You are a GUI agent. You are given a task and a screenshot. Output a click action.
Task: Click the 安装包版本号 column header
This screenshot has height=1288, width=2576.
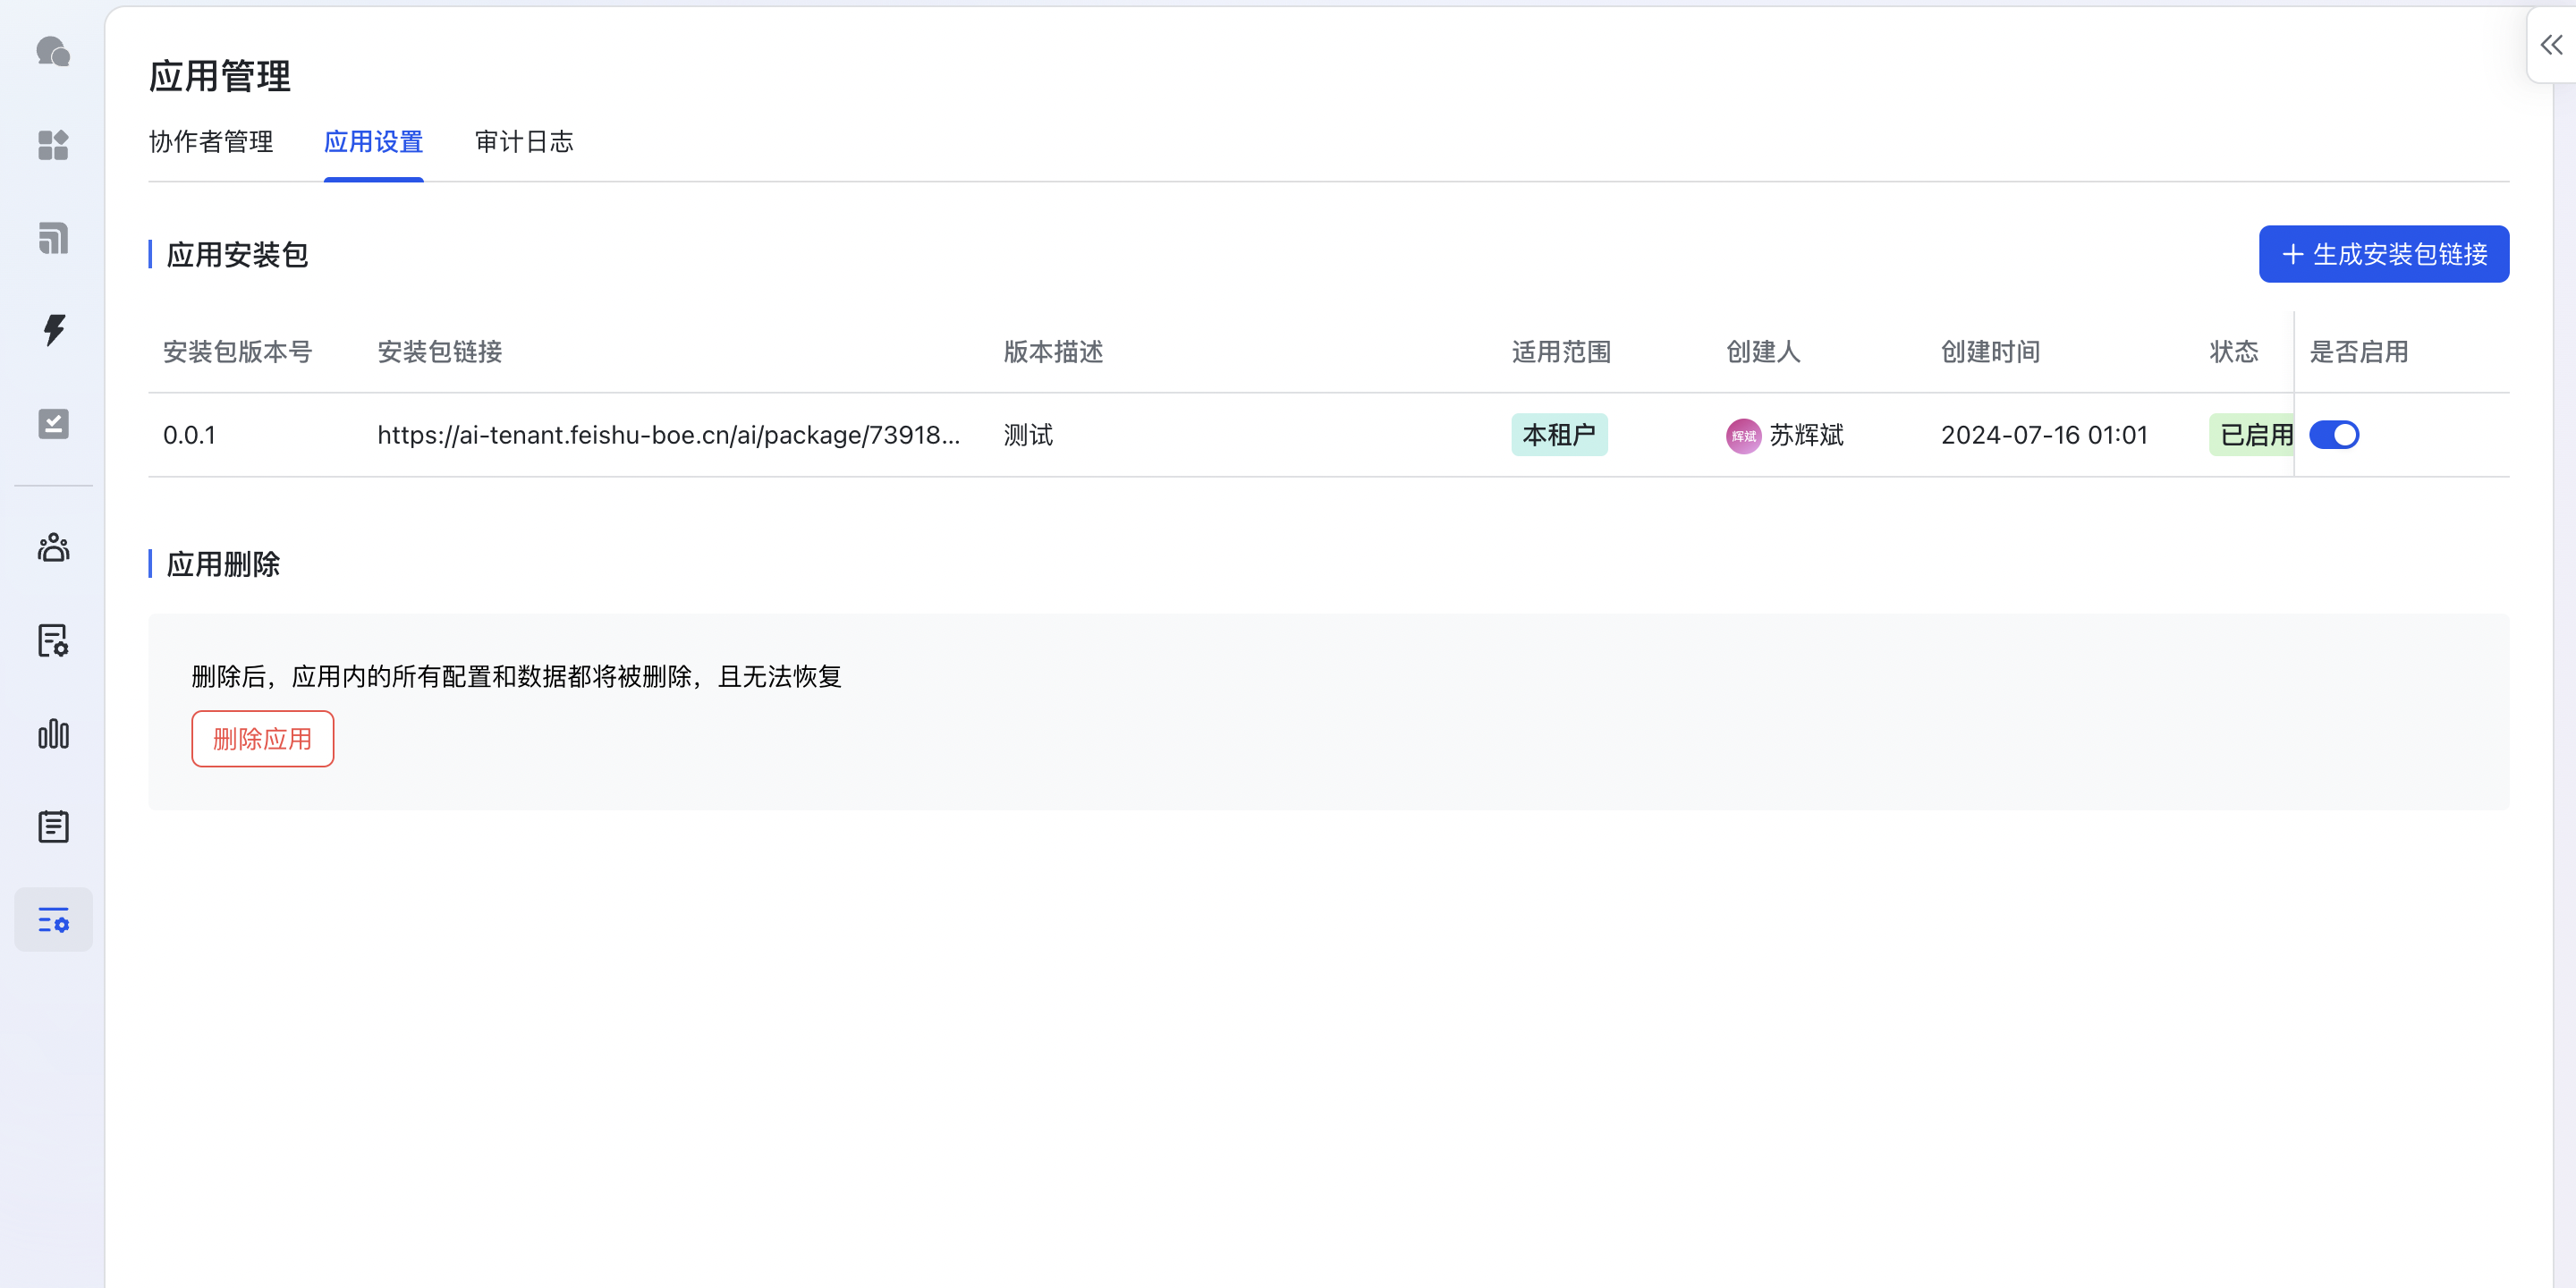(238, 352)
